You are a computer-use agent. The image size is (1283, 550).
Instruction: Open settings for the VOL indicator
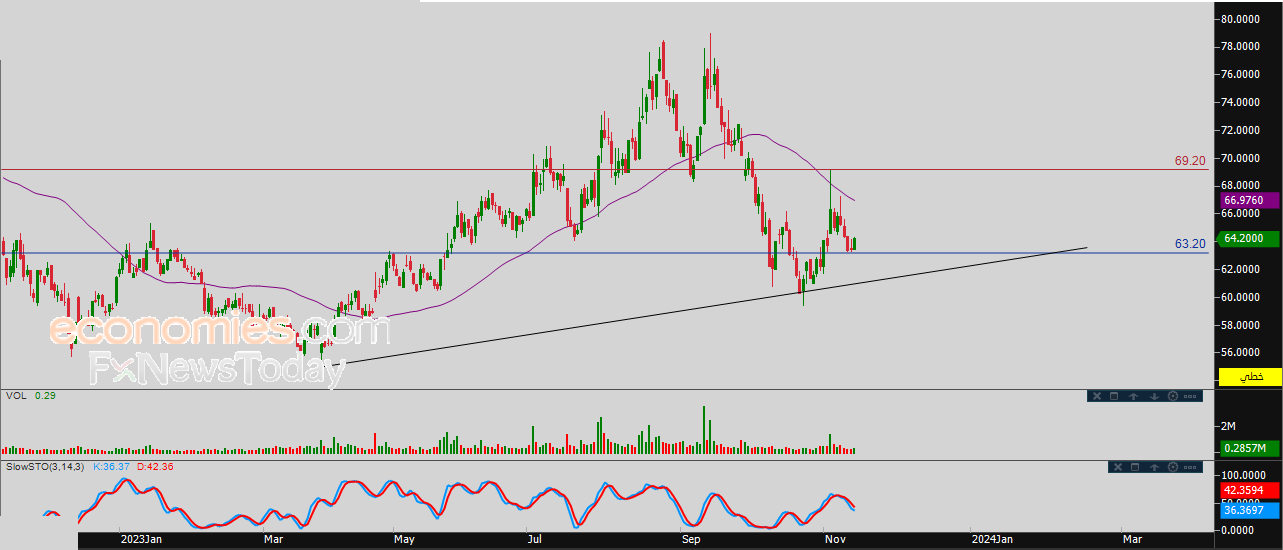1173,396
